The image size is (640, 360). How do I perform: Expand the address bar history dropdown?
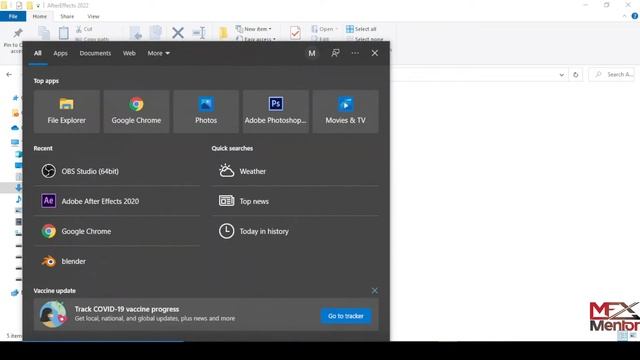pyautogui.click(x=562, y=75)
